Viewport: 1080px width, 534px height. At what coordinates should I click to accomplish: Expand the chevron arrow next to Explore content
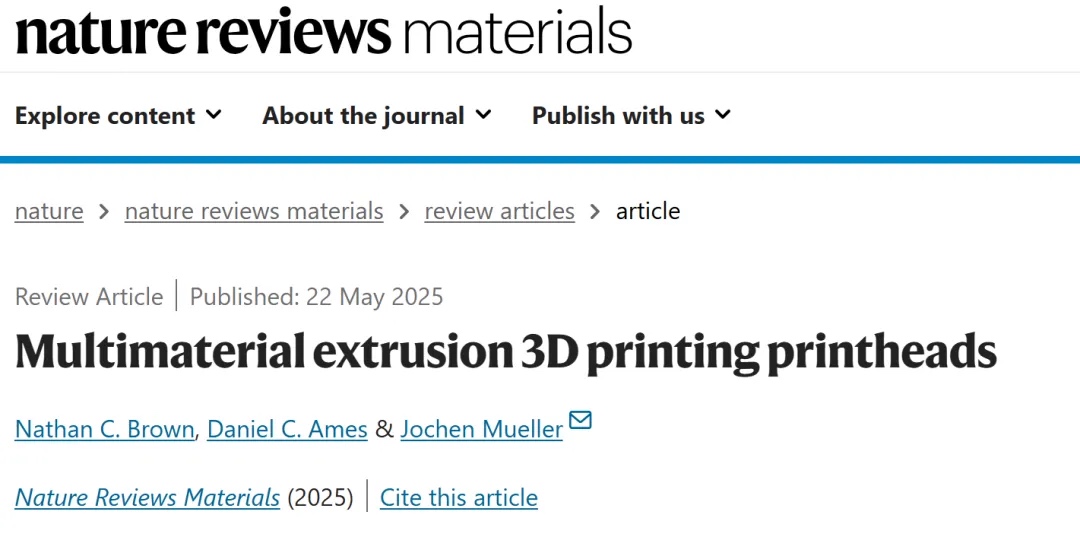coord(213,115)
